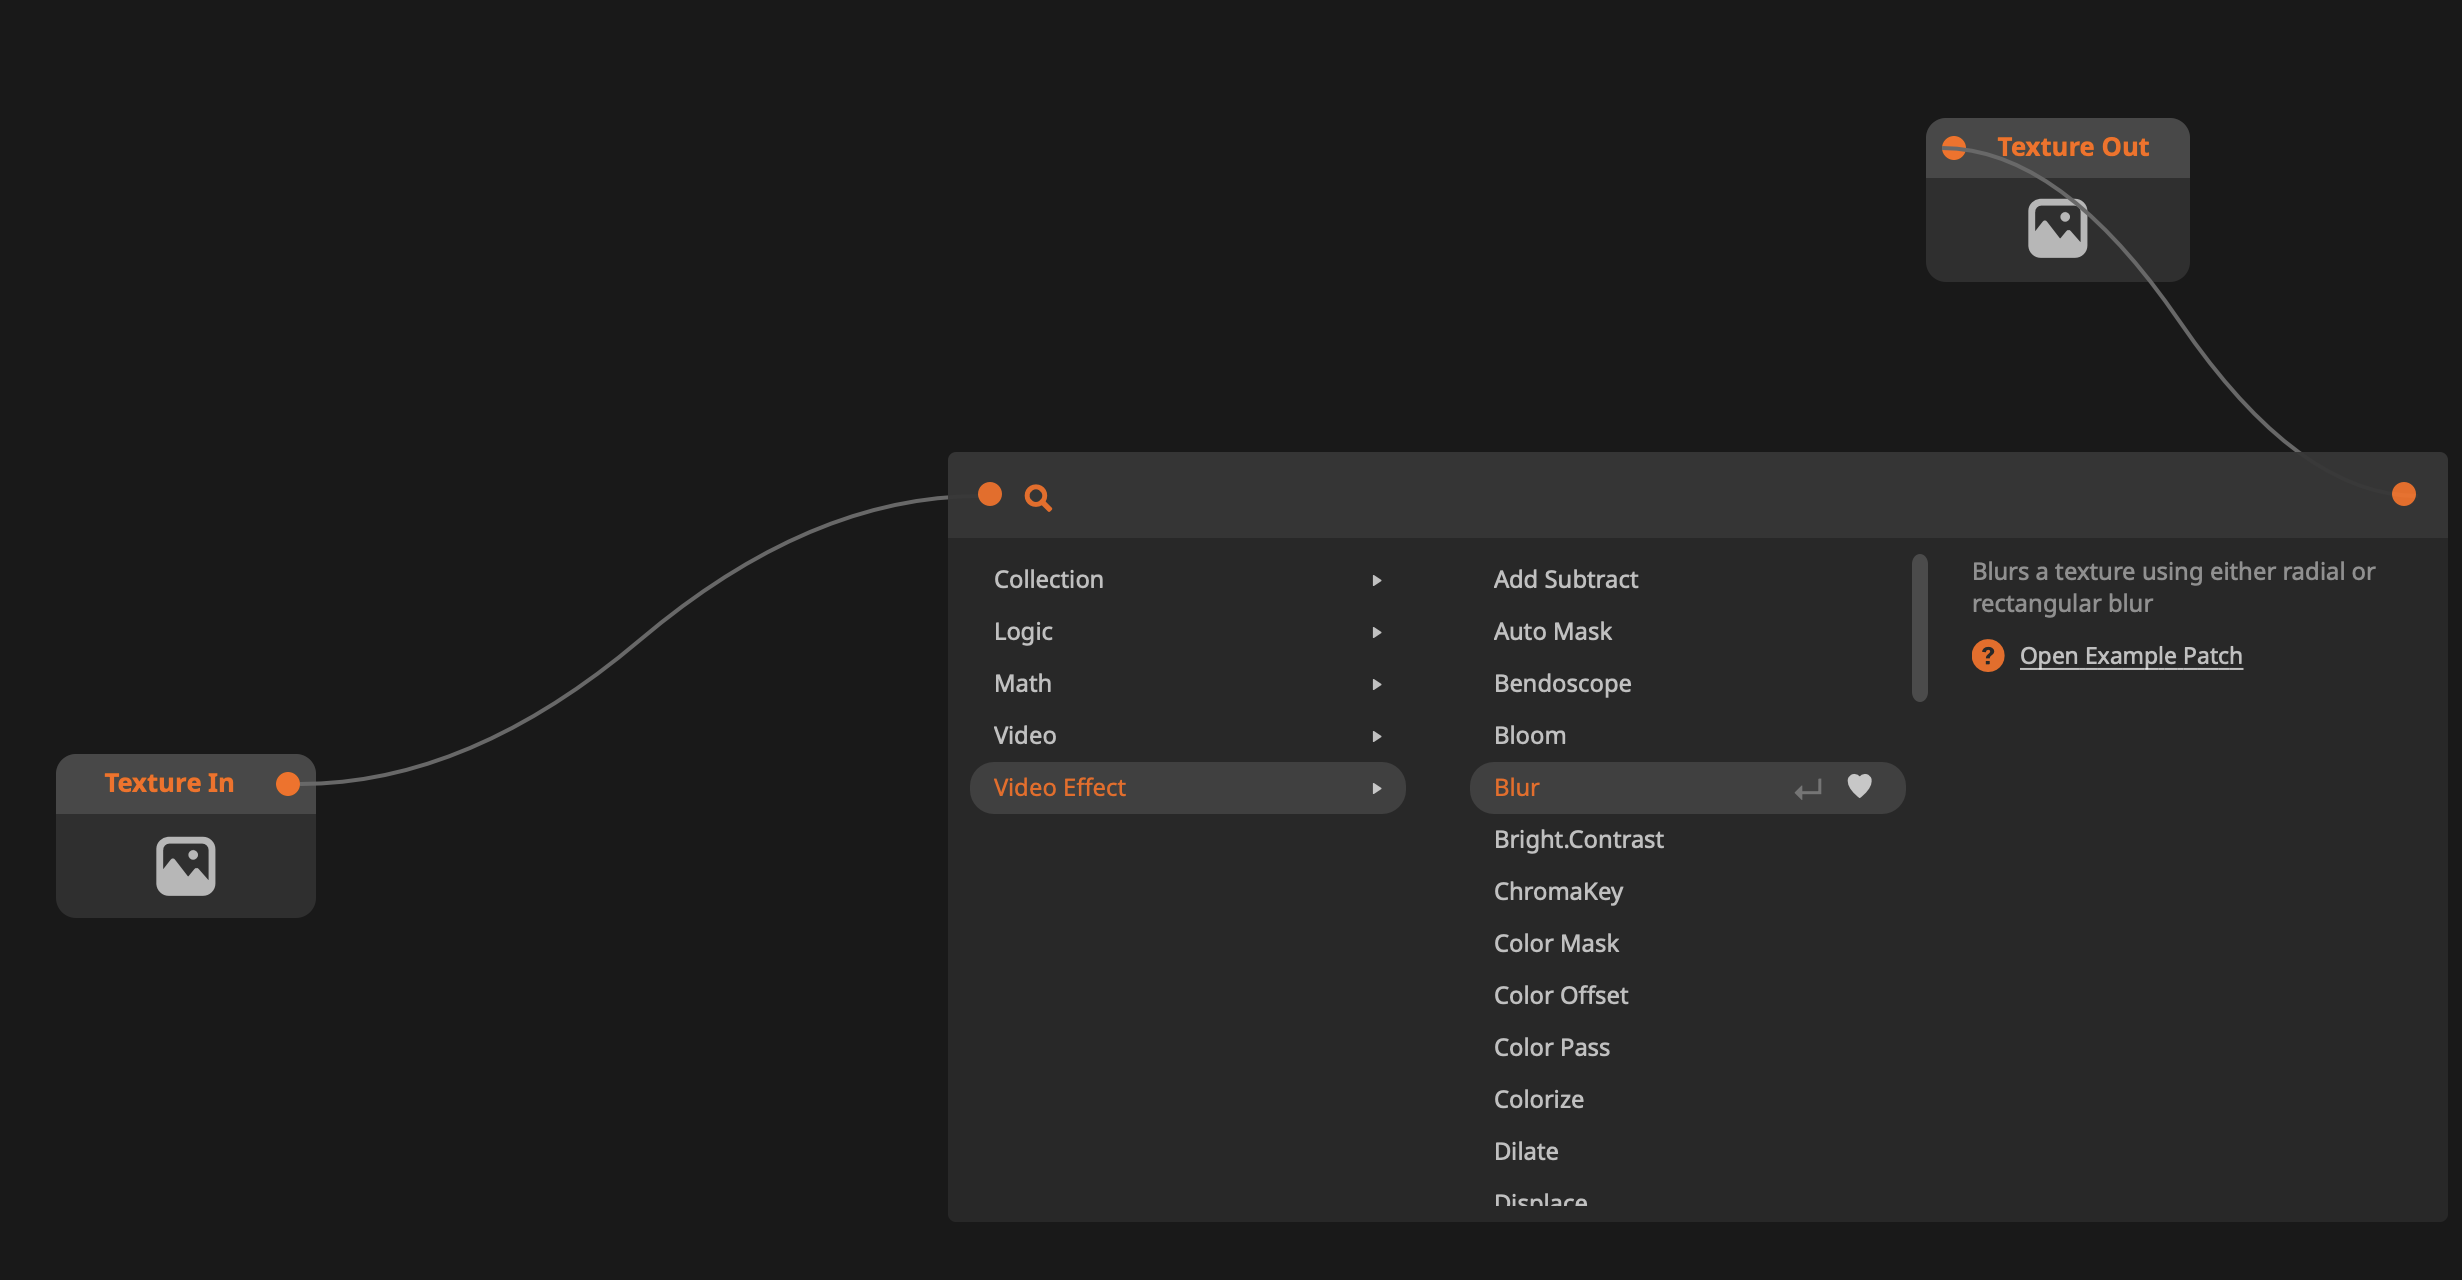
Task: Favorite the Blur operator via the heart icon
Action: (x=1860, y=787)
